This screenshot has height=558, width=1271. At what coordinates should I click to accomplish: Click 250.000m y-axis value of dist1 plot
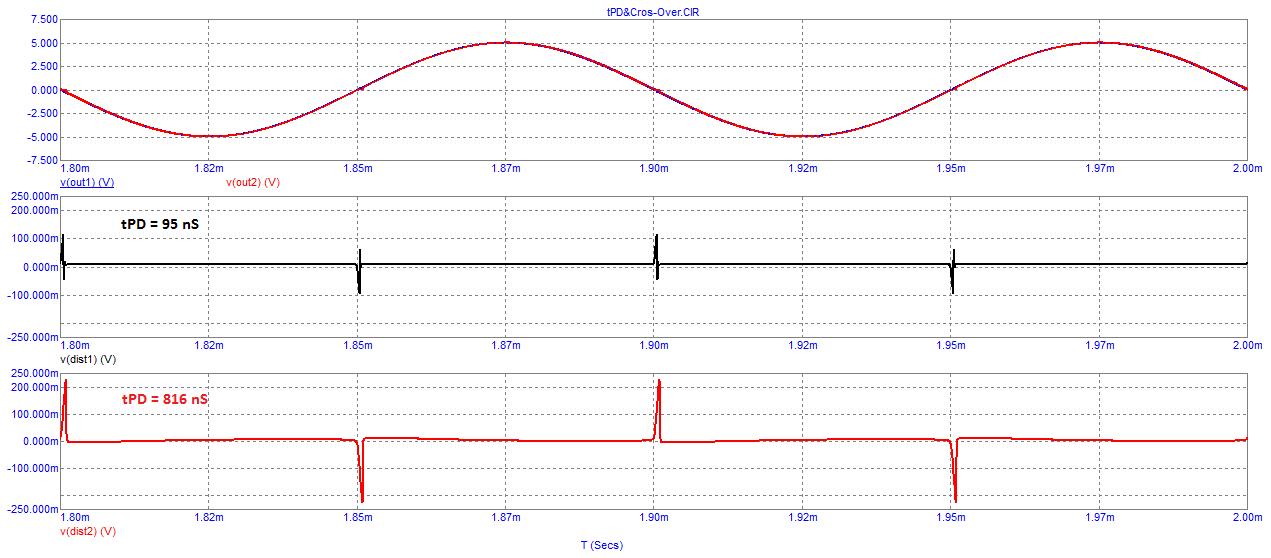(33, 197)
